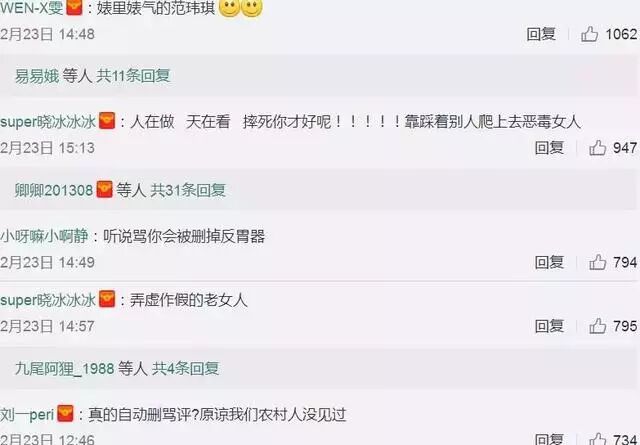The image size is (640, 445).
Task: Reply to the 14:48 comment via 回复
Action: click(541, 34)
